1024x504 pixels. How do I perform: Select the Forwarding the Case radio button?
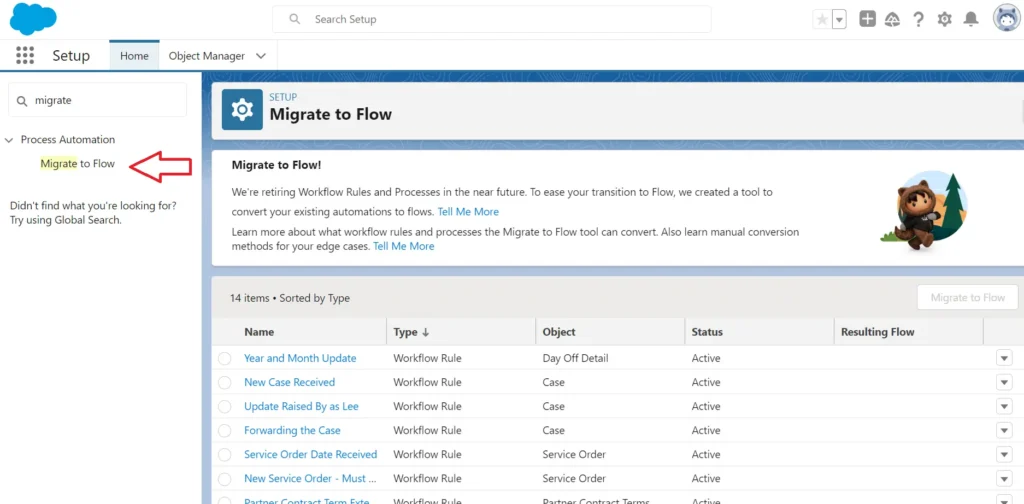tap(225, 431)
